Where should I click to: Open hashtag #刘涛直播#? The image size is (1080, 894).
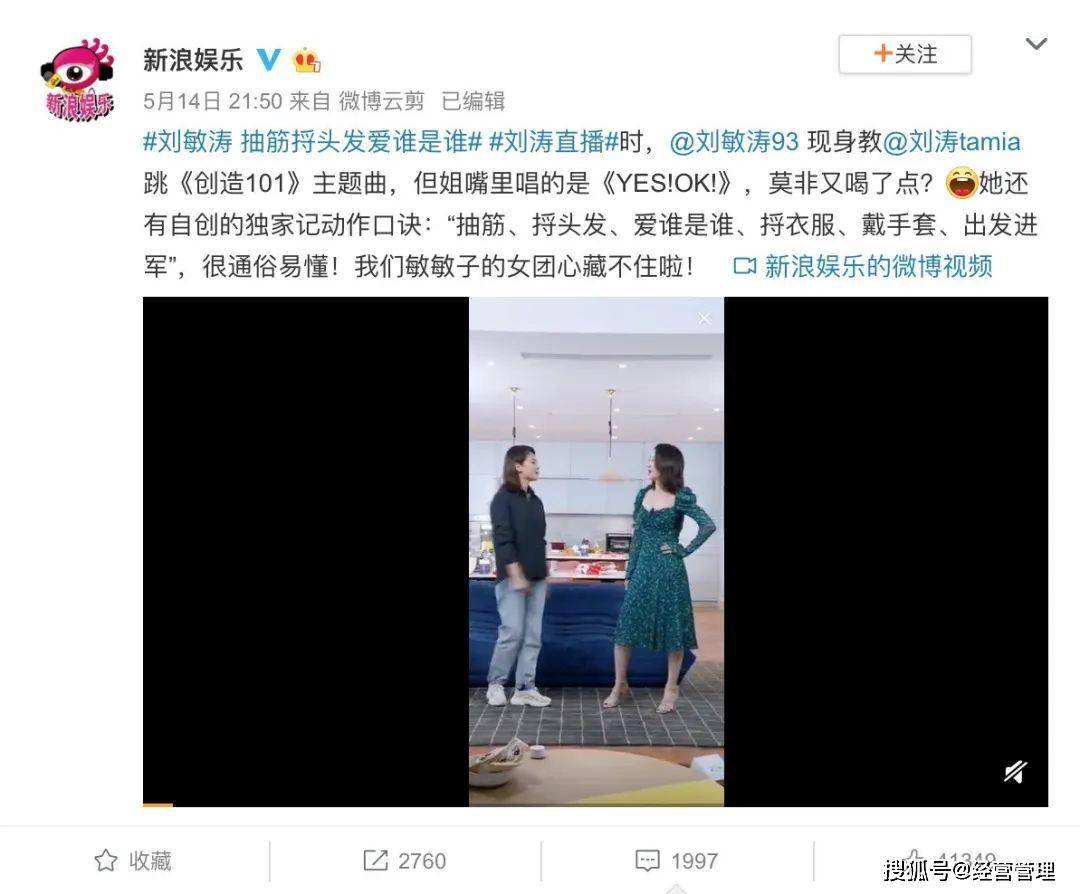tap(554, 142)
